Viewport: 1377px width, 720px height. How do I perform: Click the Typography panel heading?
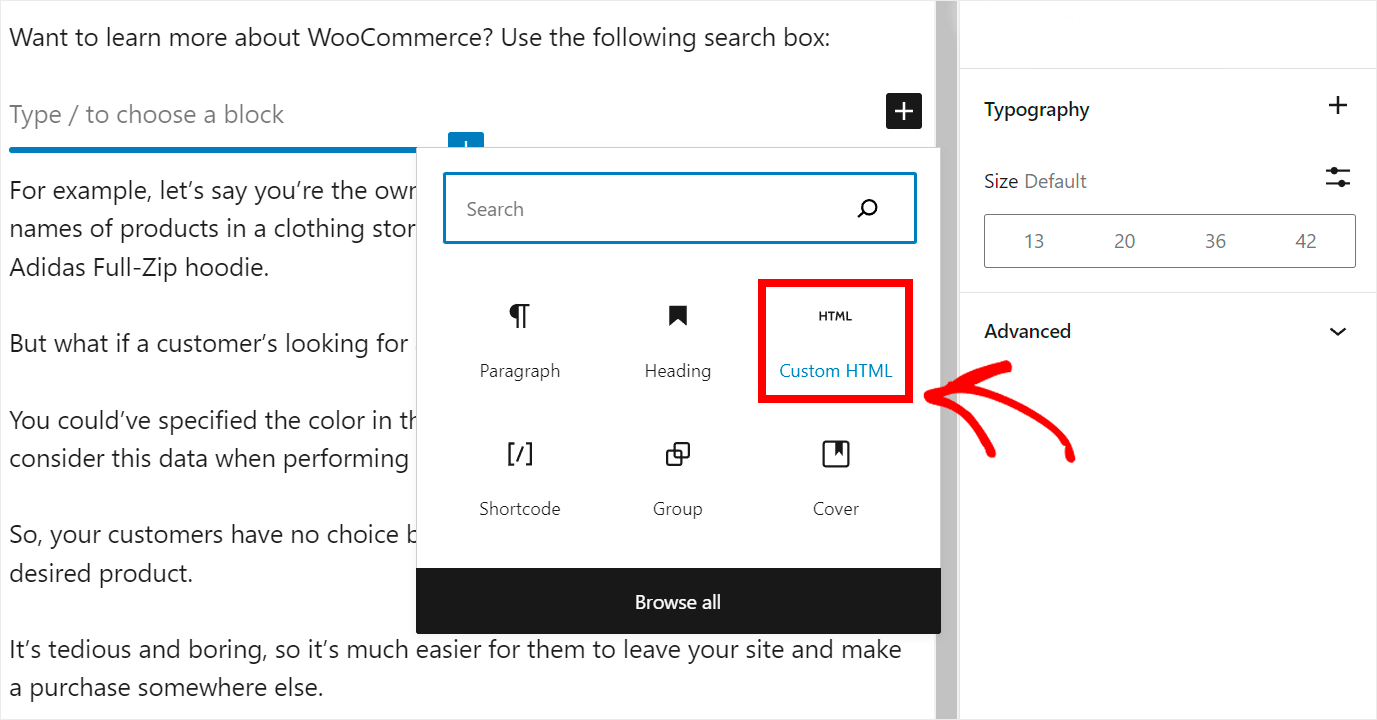click(x=1037, y=109)
